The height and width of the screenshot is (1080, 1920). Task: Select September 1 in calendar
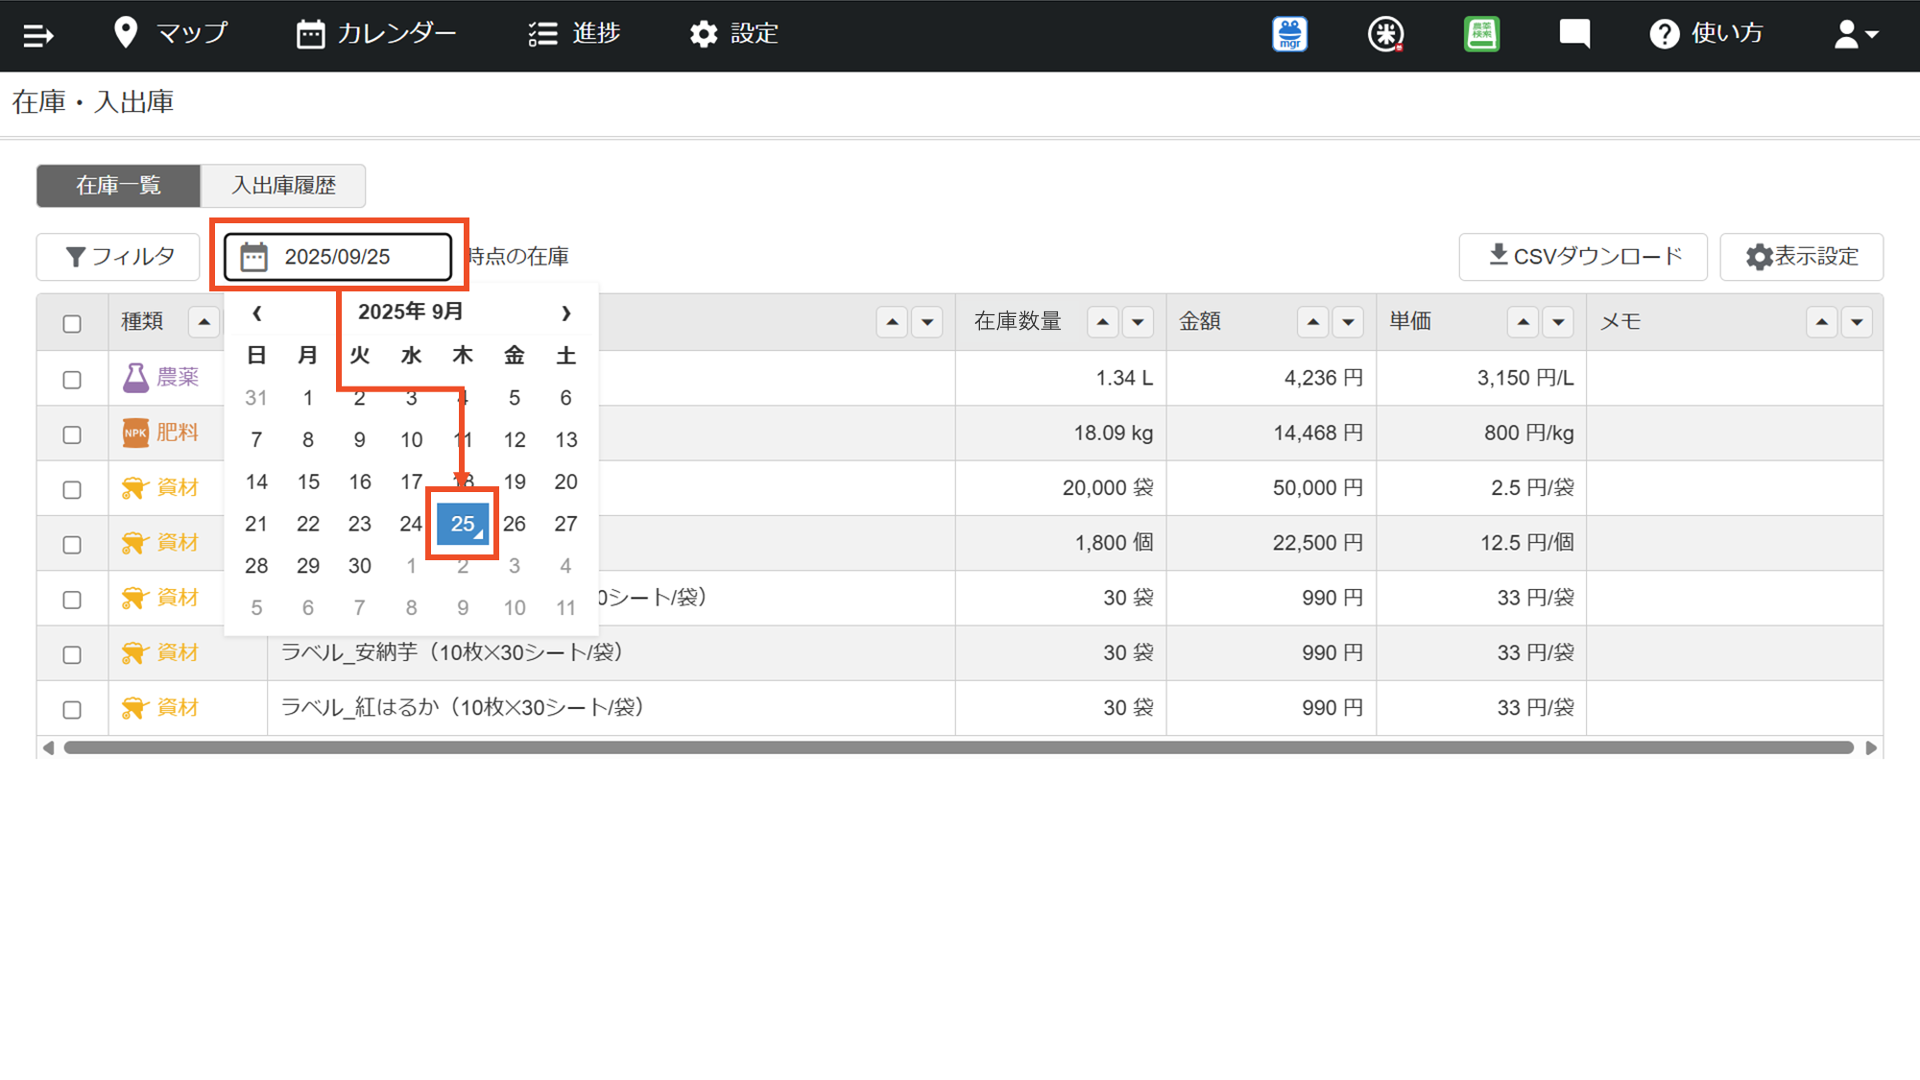(308, 398)
